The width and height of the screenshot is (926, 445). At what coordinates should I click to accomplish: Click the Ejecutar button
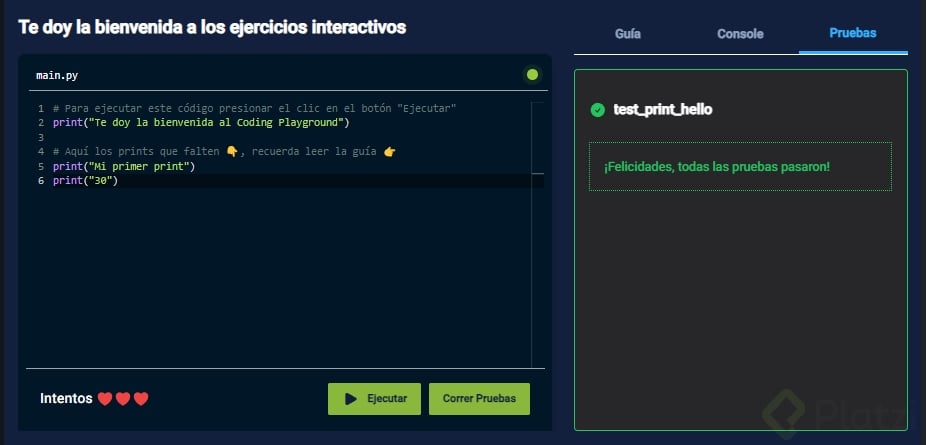coord(374,399)
